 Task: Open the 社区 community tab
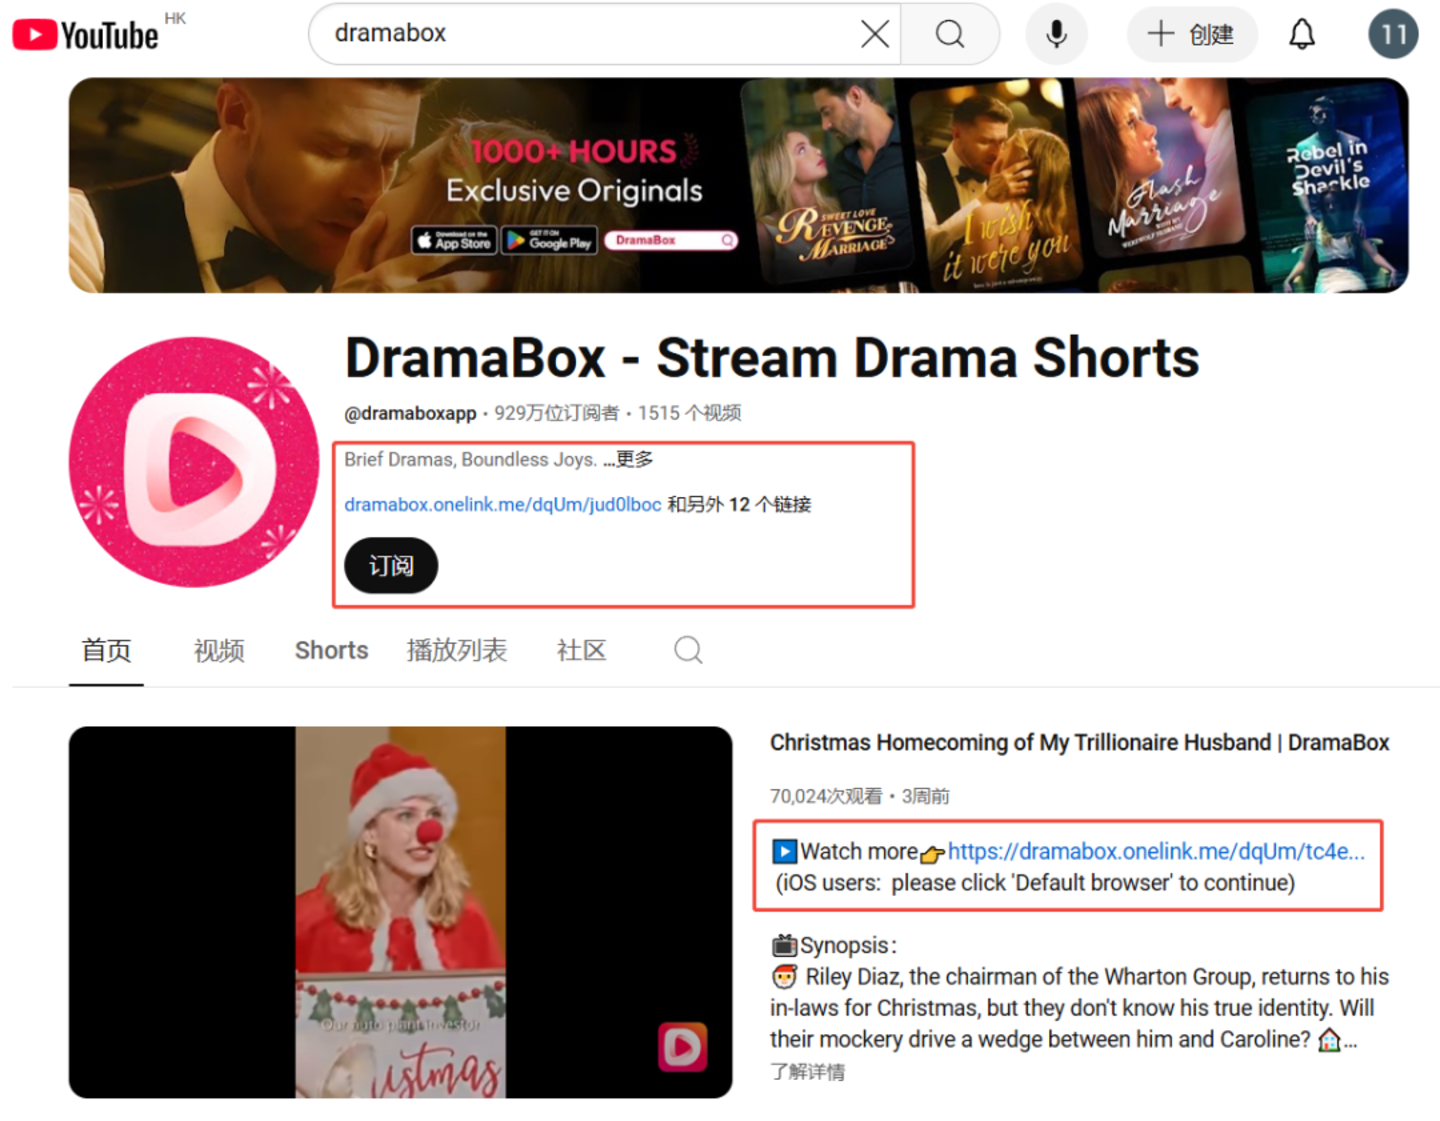[581, 651]
